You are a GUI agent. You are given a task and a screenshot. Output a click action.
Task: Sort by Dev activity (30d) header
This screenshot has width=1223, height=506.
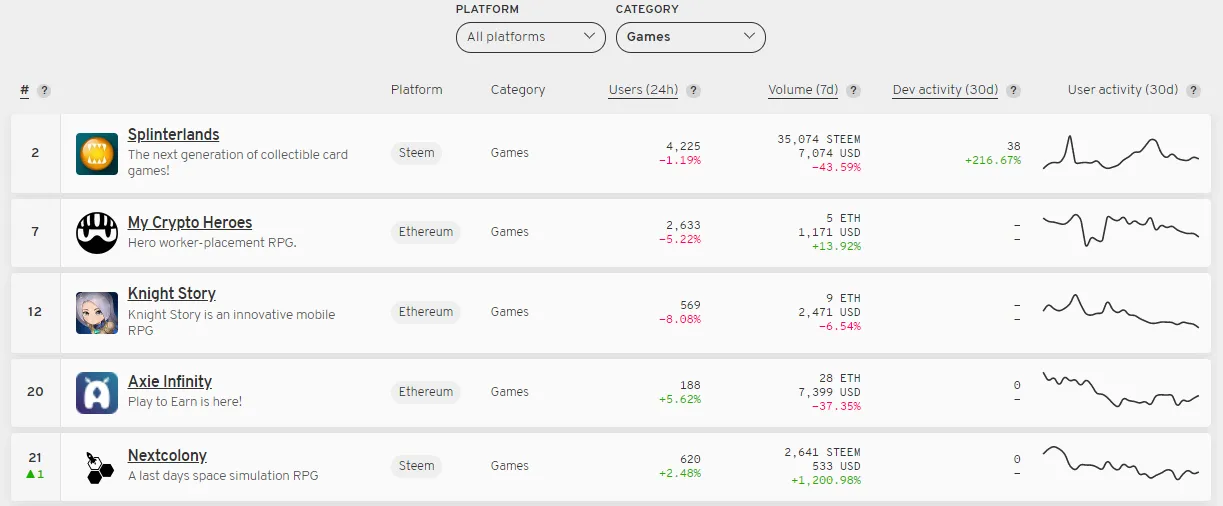tap(945, 90)
